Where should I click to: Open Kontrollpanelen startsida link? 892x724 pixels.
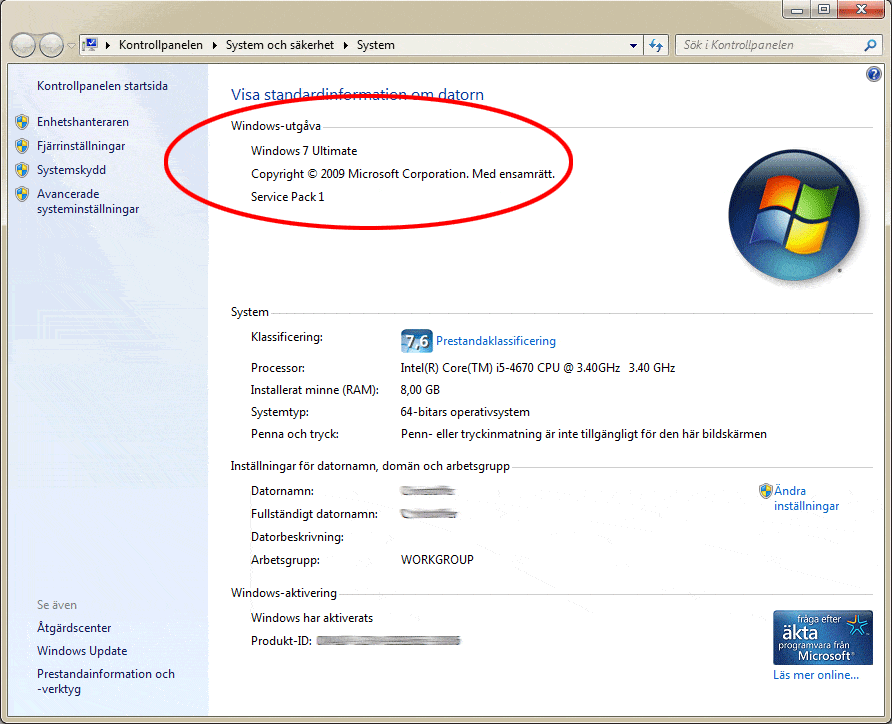[x=102, y=86]
